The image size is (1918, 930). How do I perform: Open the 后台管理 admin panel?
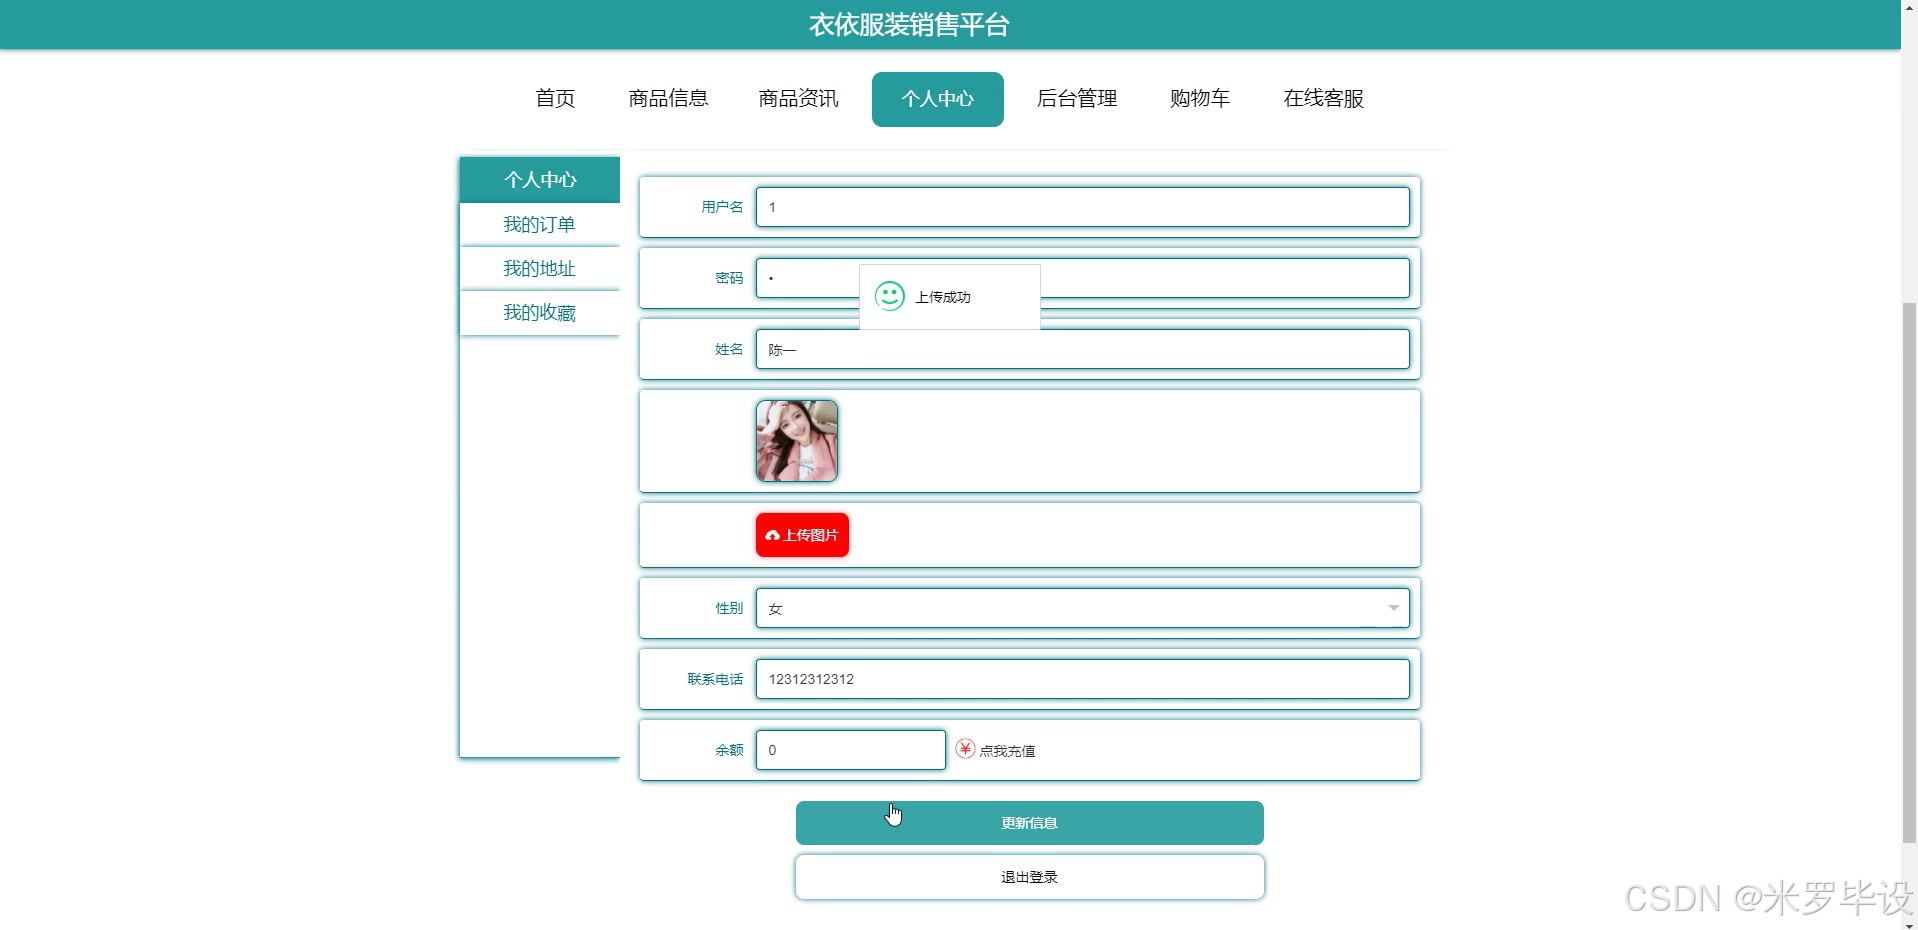tap(1076, 98)
